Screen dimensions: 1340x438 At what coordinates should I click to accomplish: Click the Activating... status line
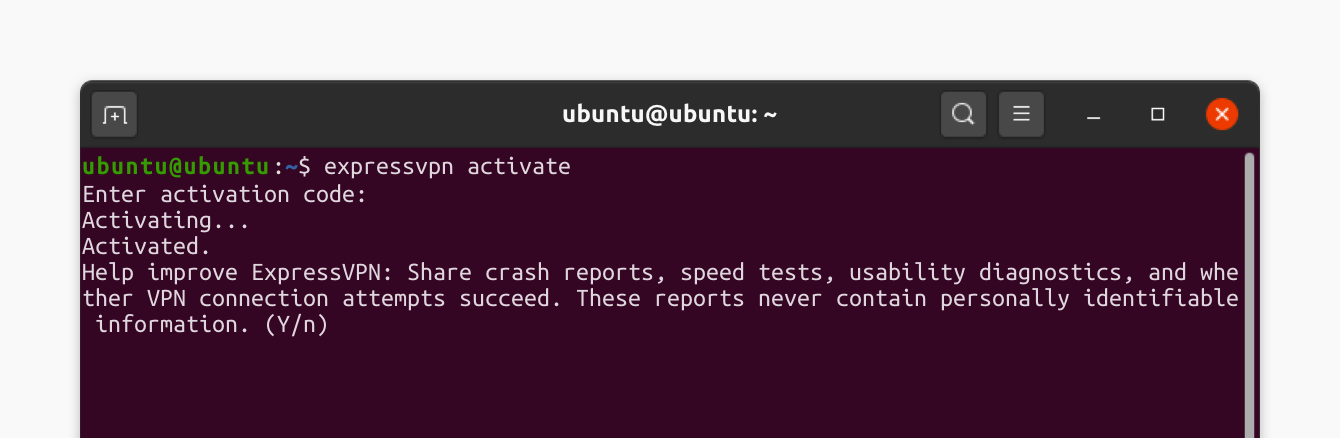(x=166, y=219)
